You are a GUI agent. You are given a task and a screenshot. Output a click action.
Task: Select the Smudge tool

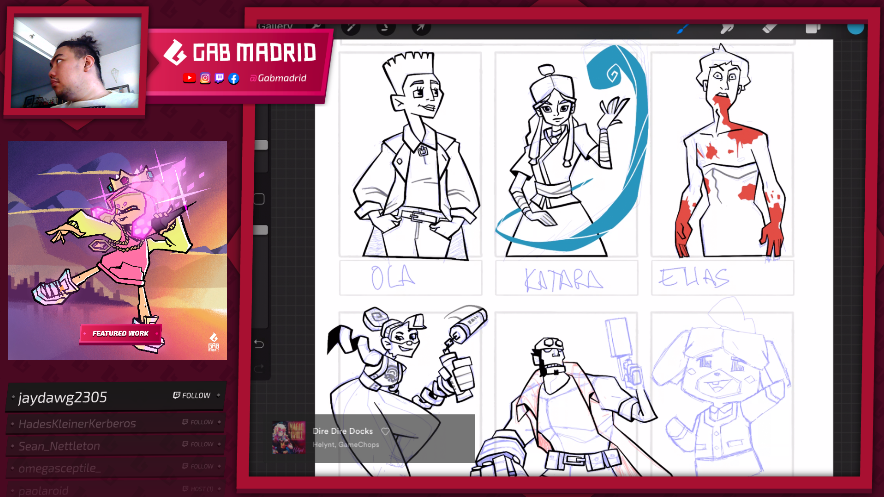[x=727, y=28]
